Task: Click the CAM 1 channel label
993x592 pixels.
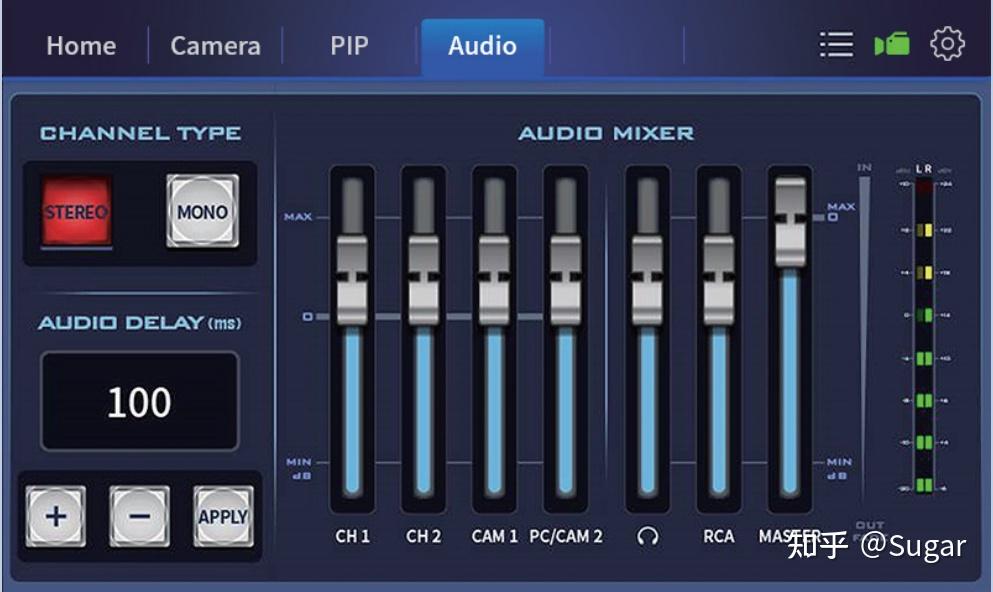Action: [x=495, y=536]
